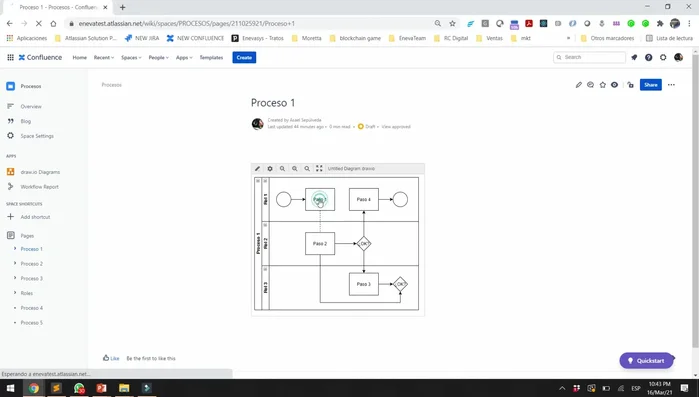699x397 pixels.
Task: Click the middle zoom magnifier in diagram toolbar
Action: tap(295, 168)
